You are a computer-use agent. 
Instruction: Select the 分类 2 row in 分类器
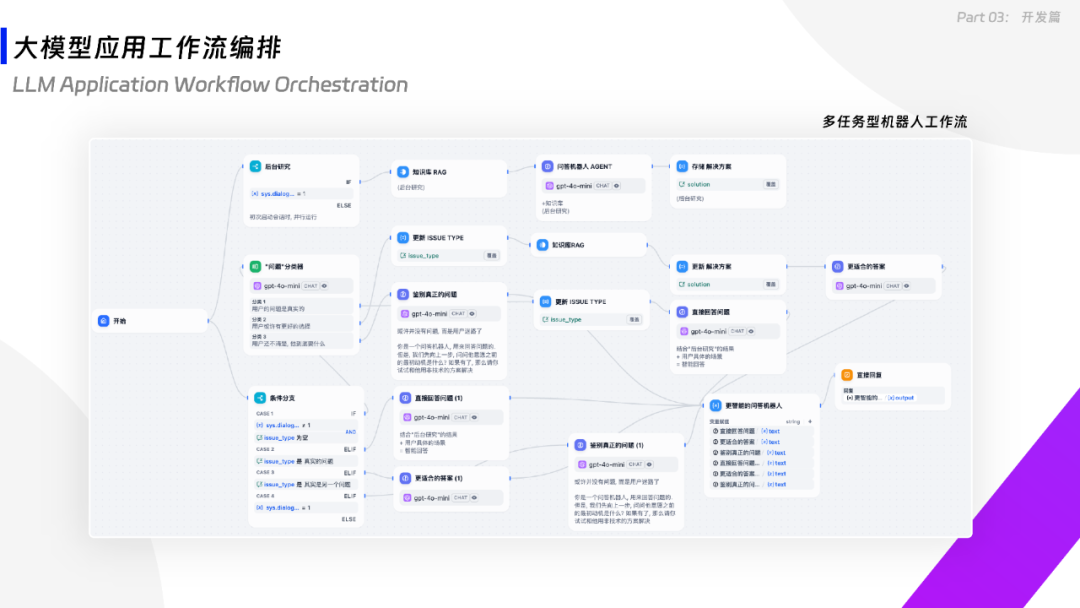302,323
